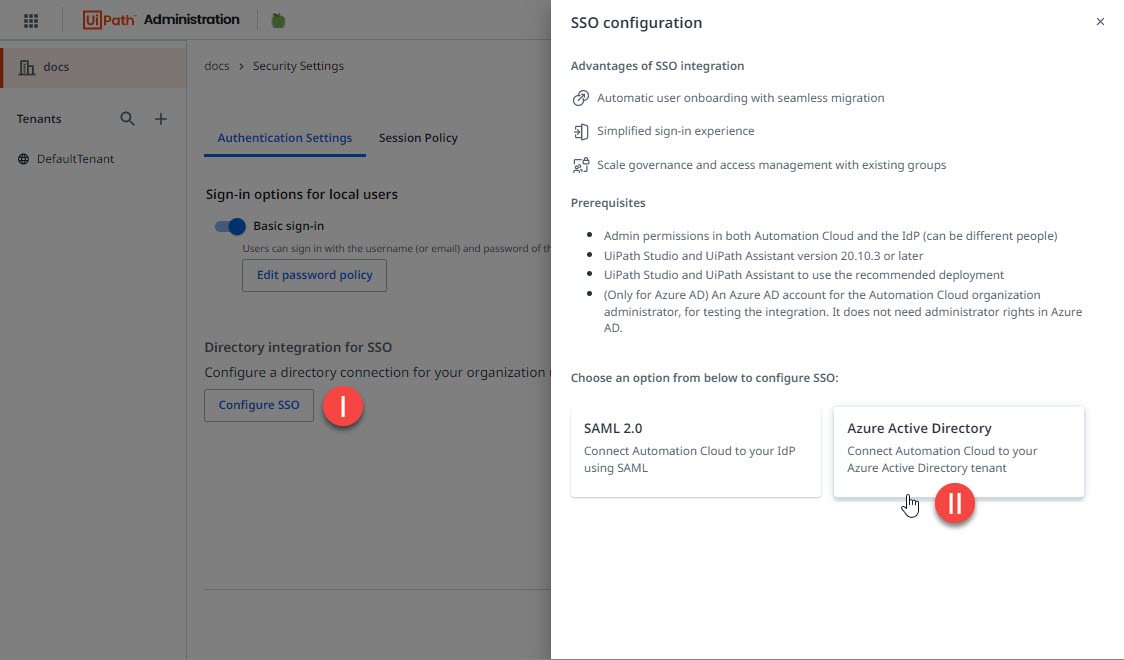Click the UiPath logo
This screenshot has height=660, width=1124.
click(x=108, y=20)
